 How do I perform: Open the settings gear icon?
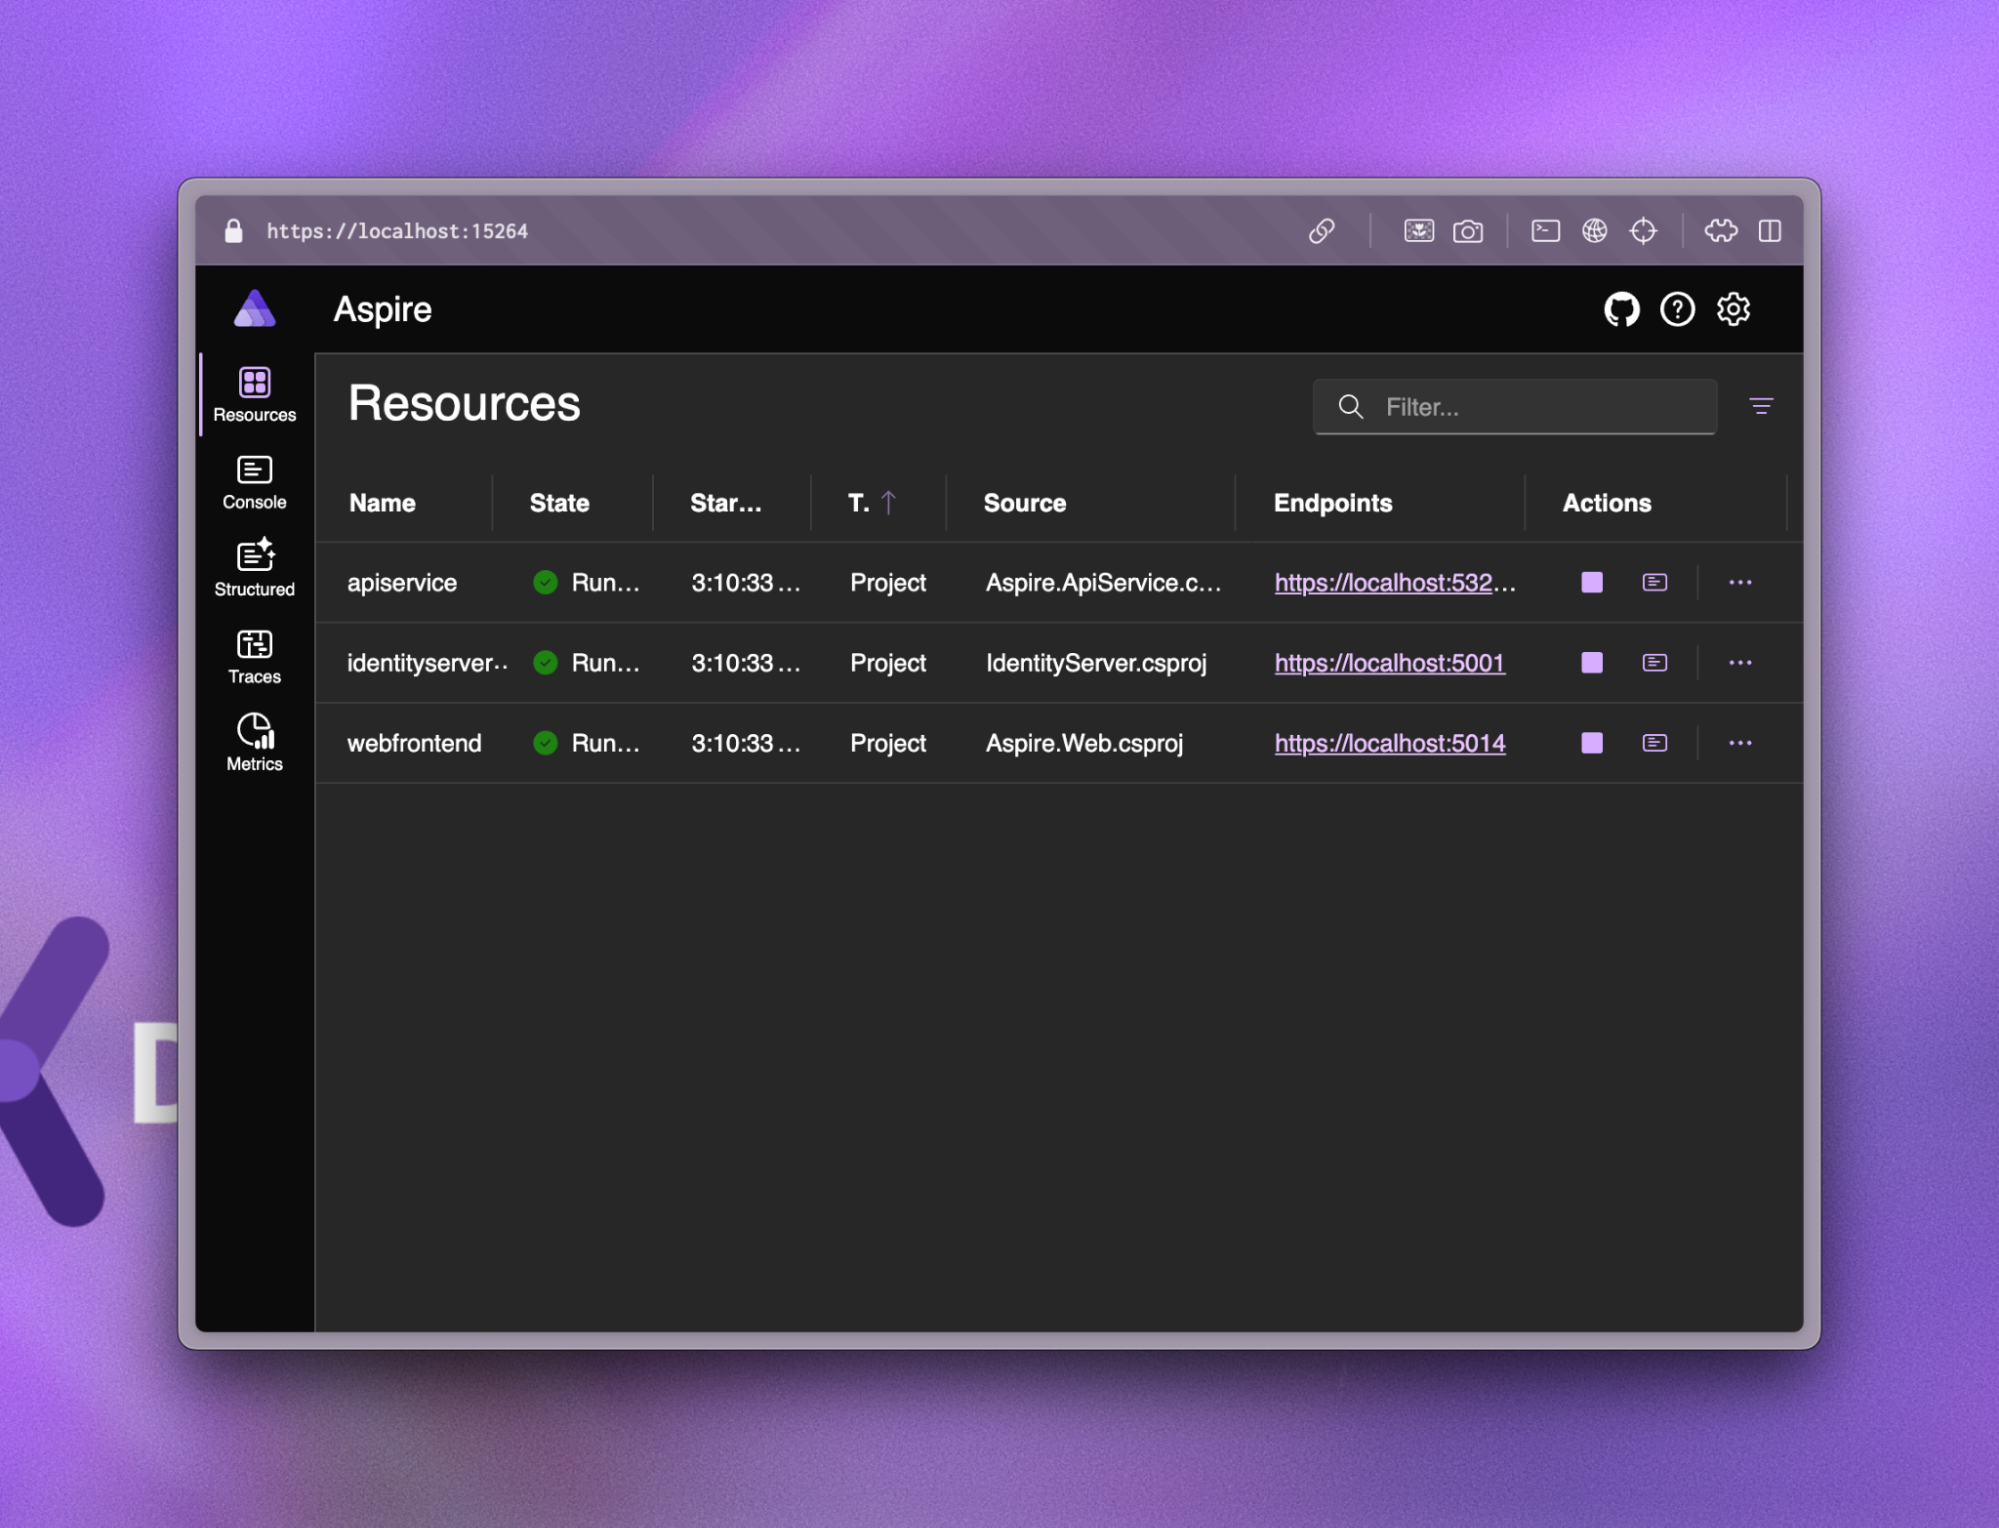click(x=1733, y=309)
